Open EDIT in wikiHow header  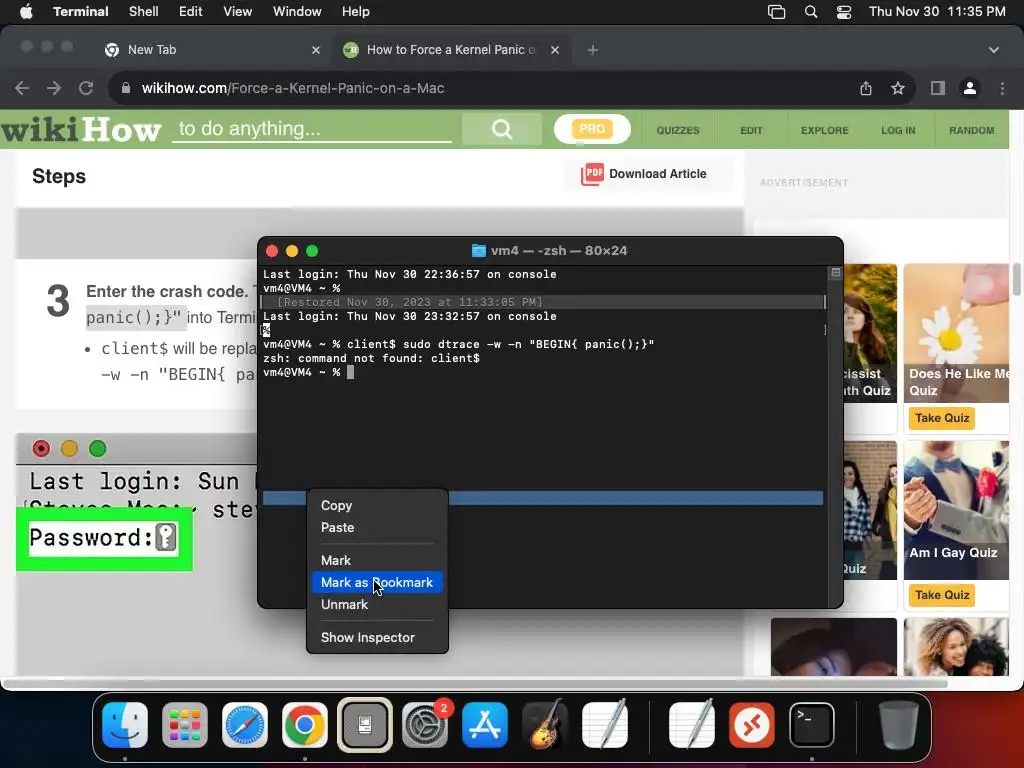tap(751, 130)
